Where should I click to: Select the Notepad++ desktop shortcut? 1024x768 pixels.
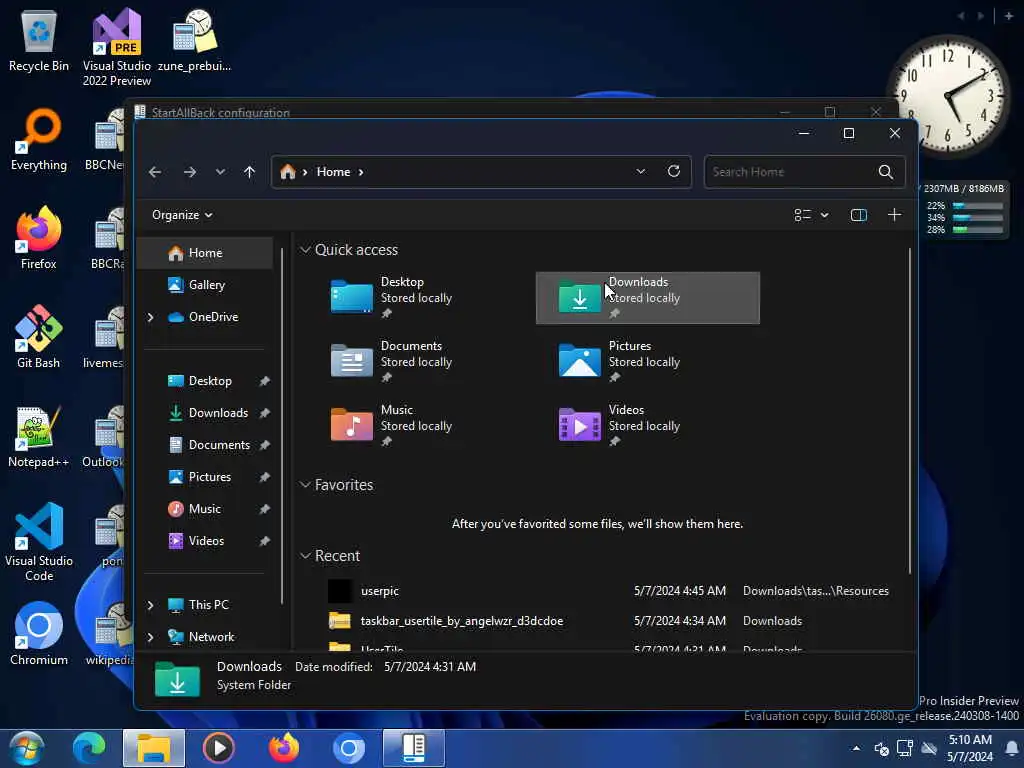39,436
